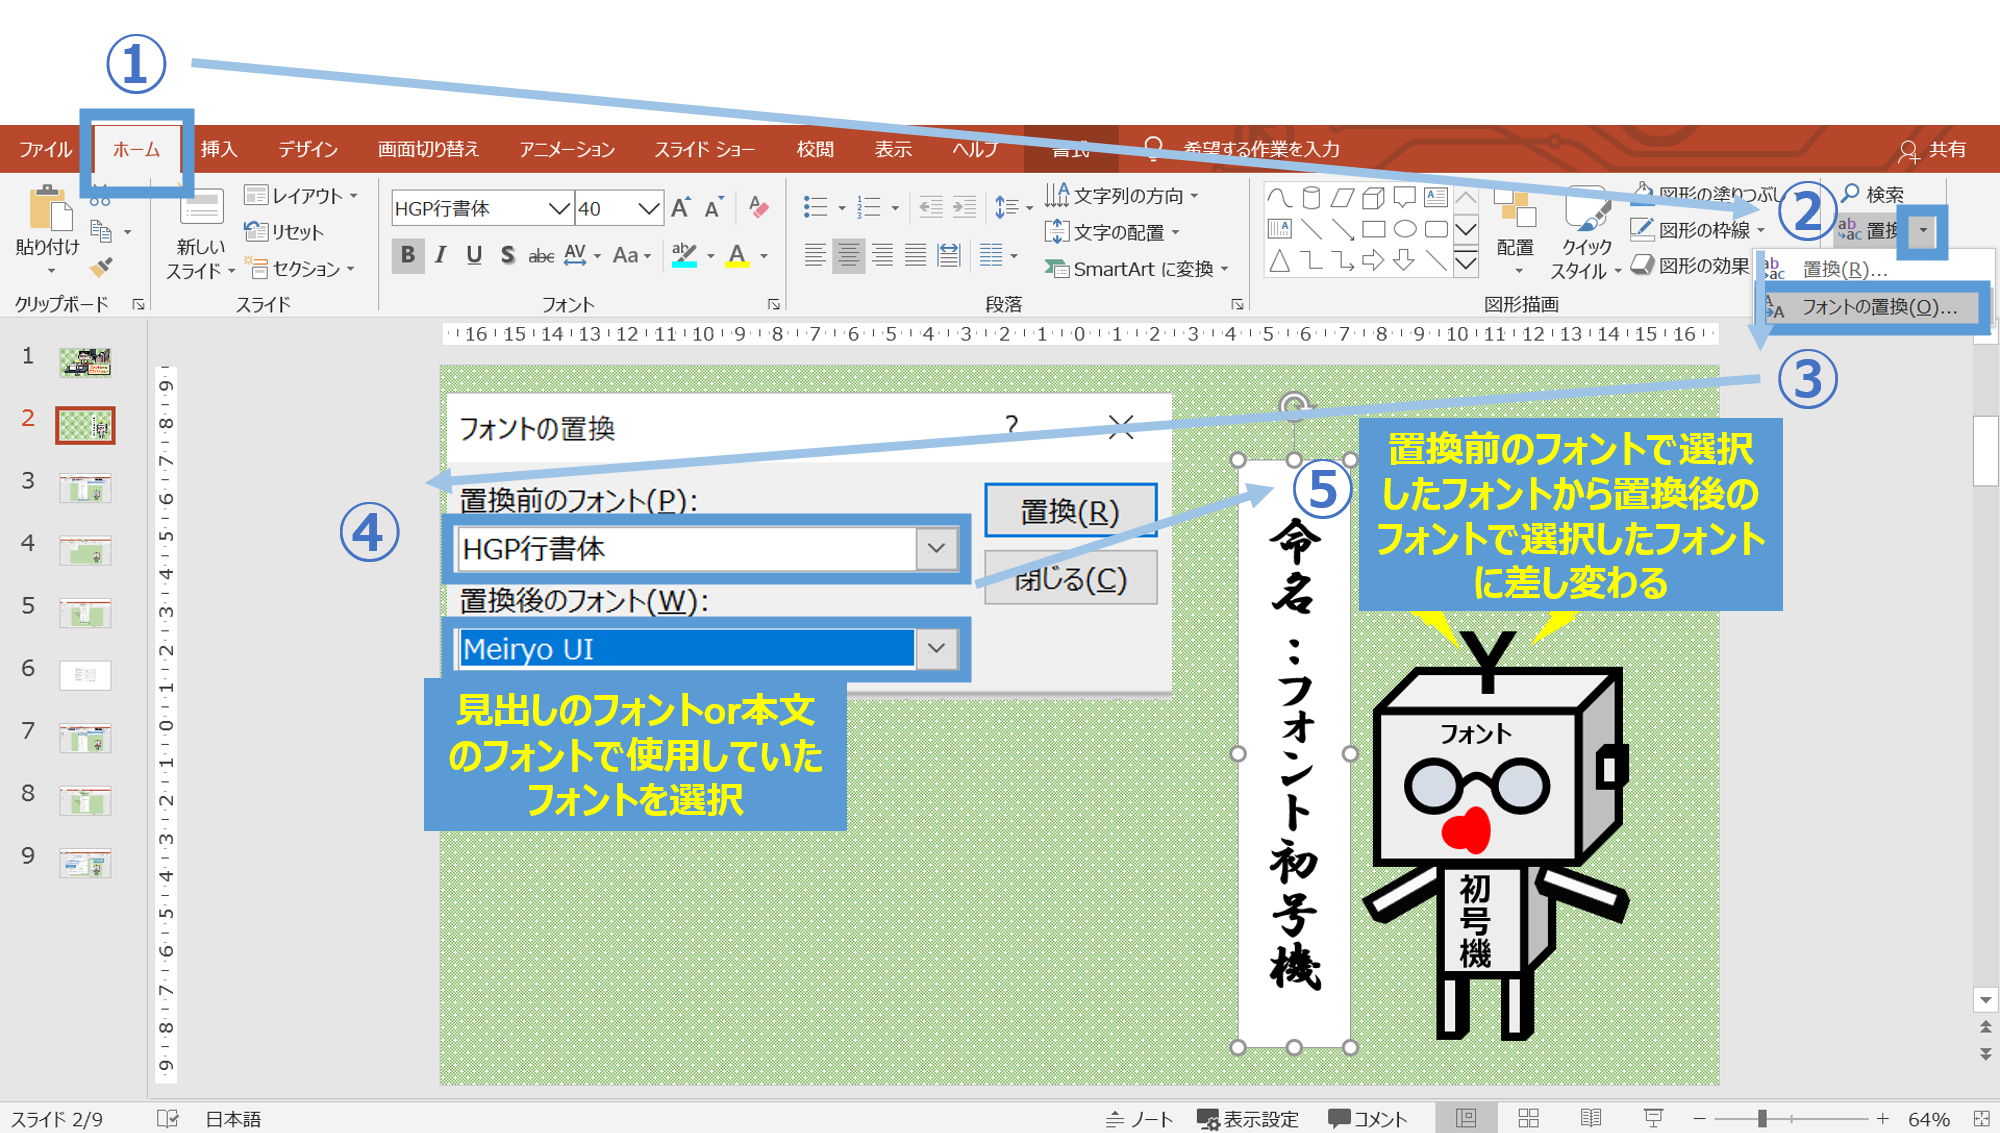The image size is (2000, 1133).
Task: Select slide 5 thumbnail
Action: (85, 612)
